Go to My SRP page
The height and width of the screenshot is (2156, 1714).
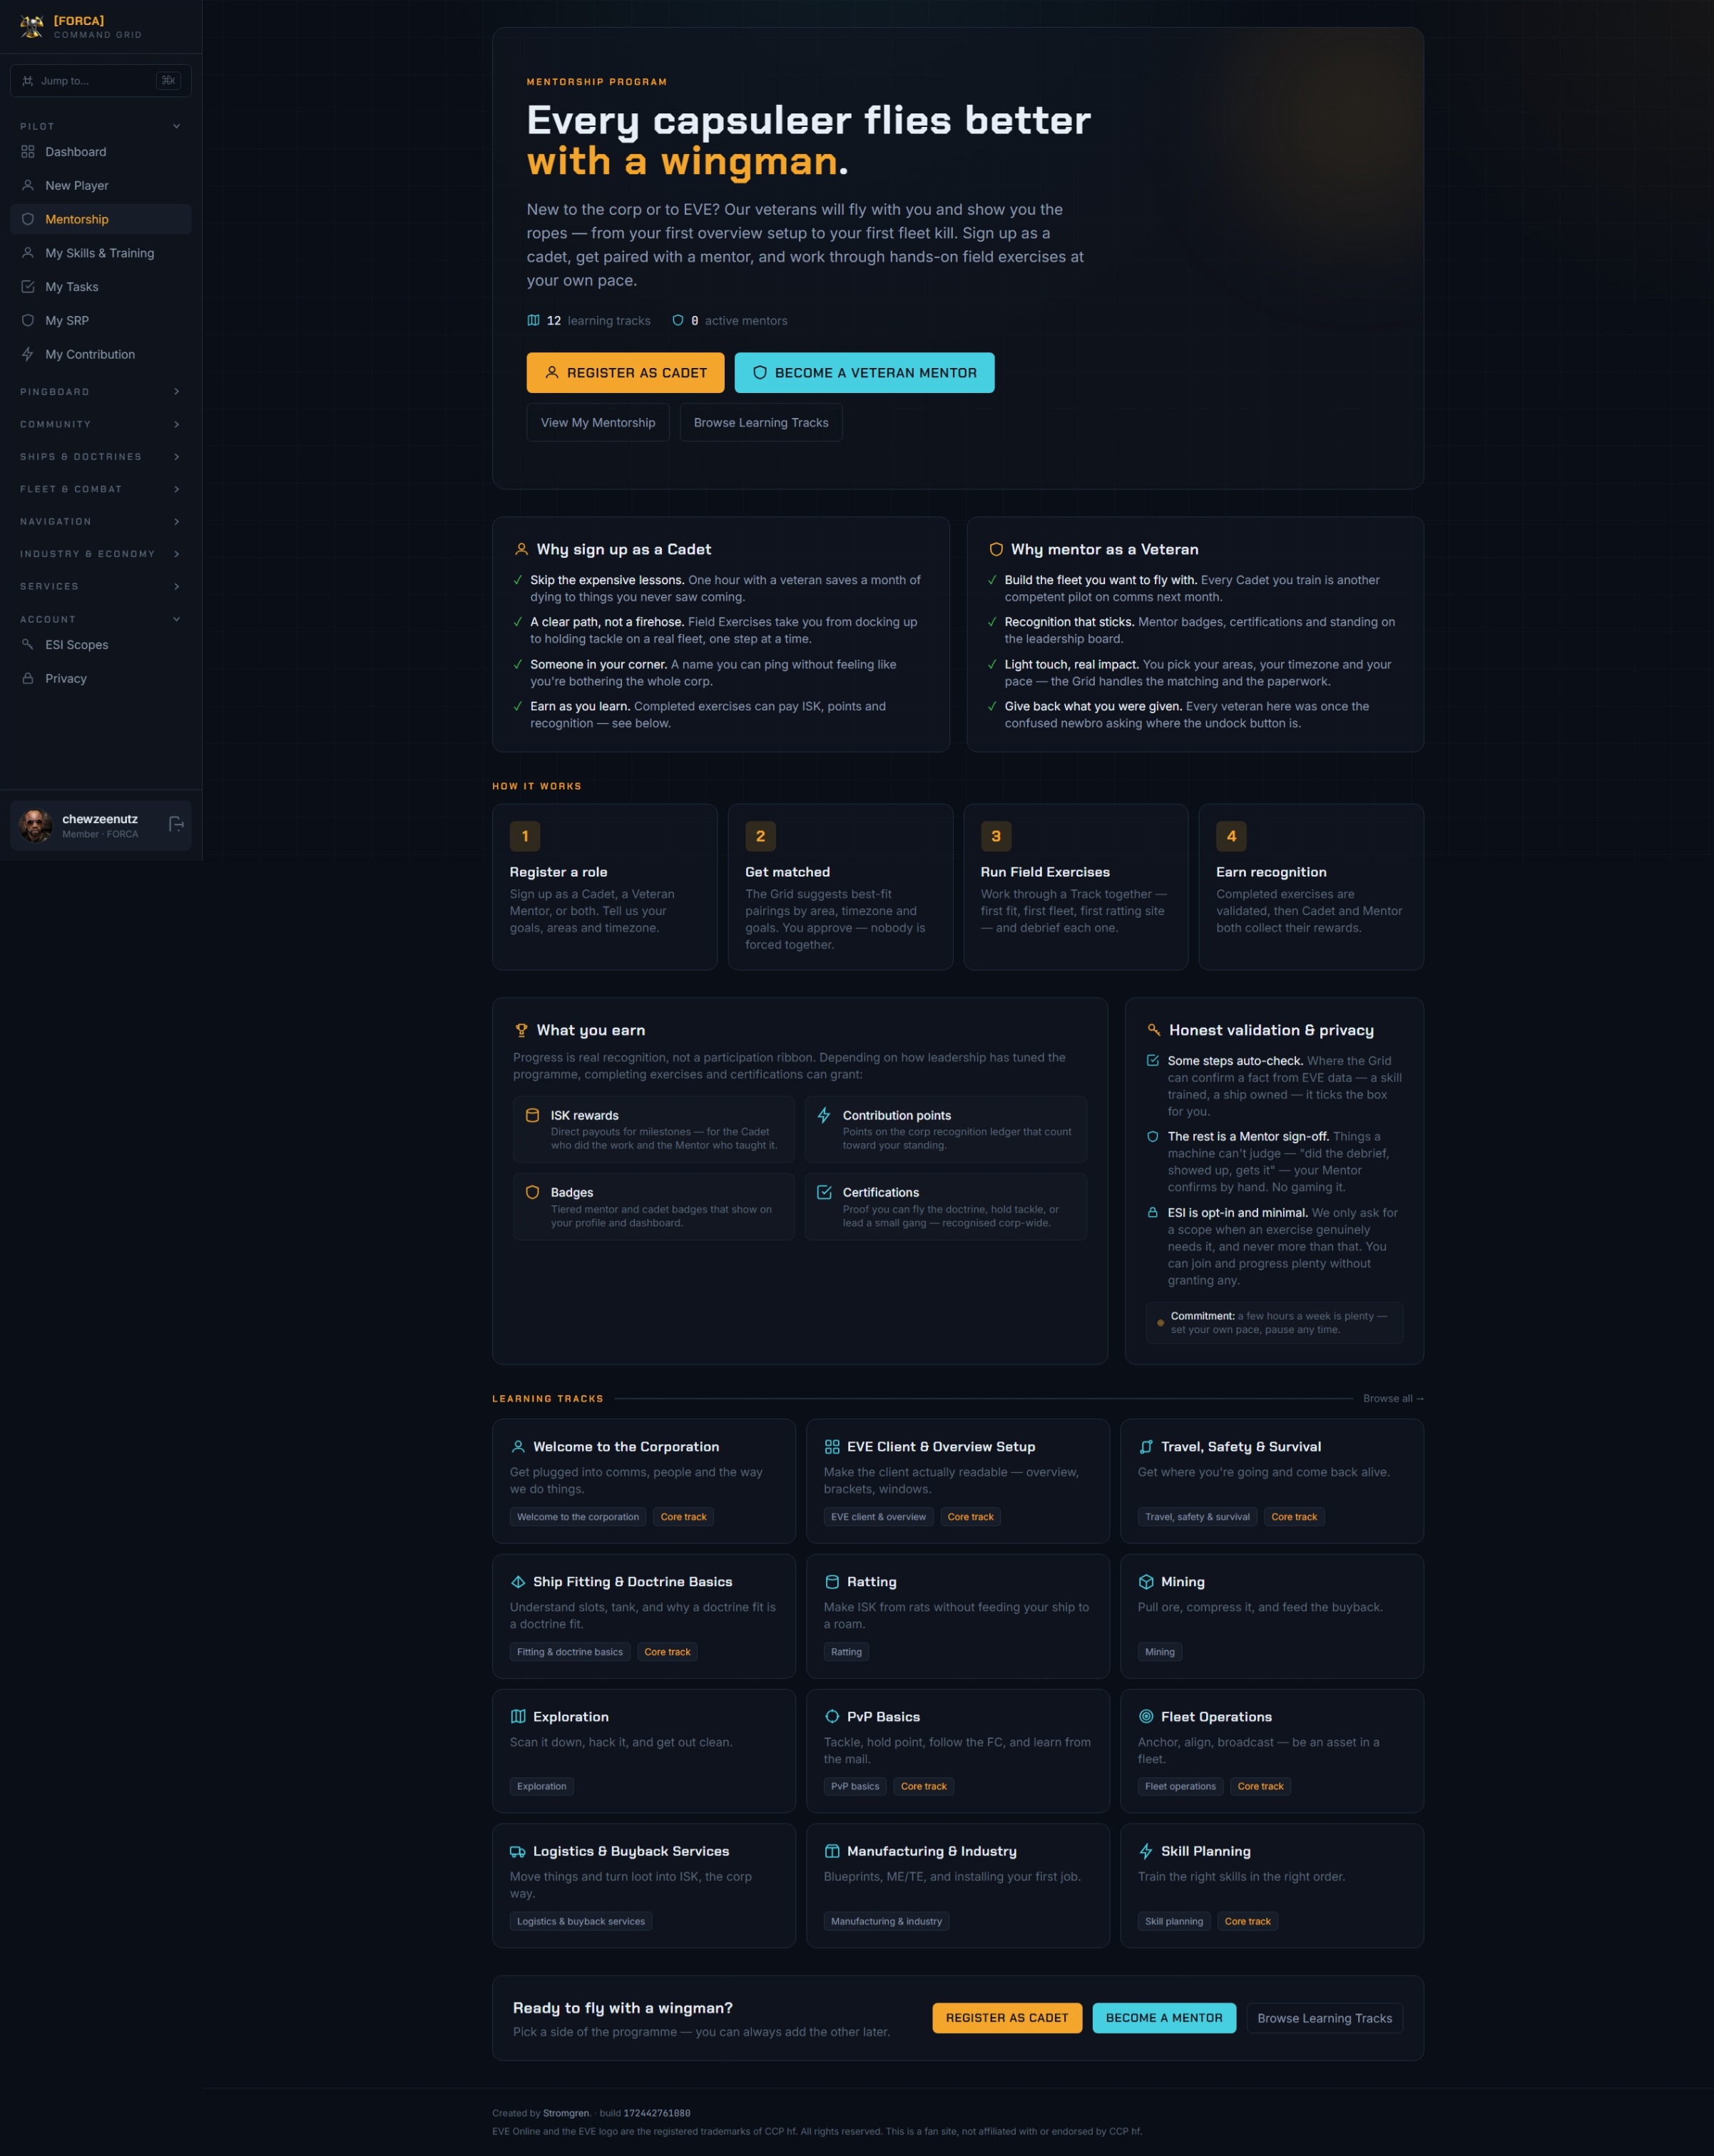pyautogui.click(x=101, y=321)
